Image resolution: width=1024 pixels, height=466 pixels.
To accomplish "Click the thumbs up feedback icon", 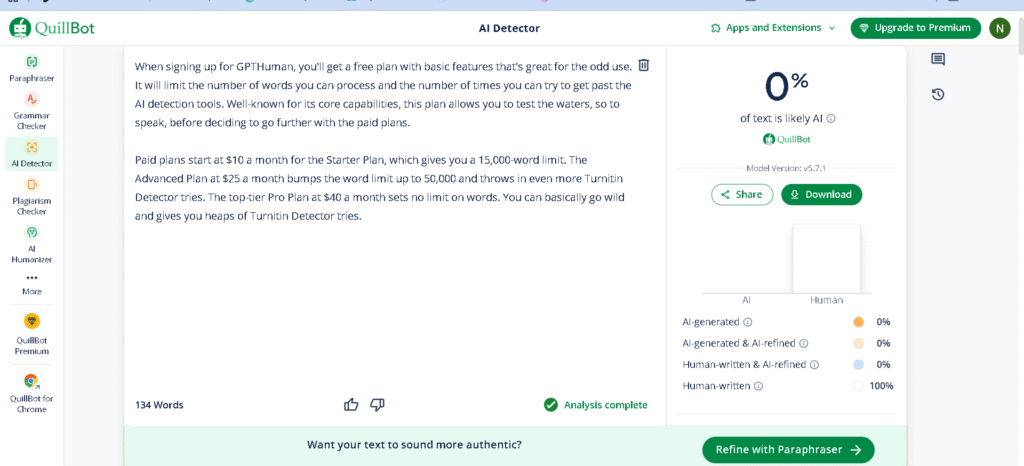I will point(351,404).
